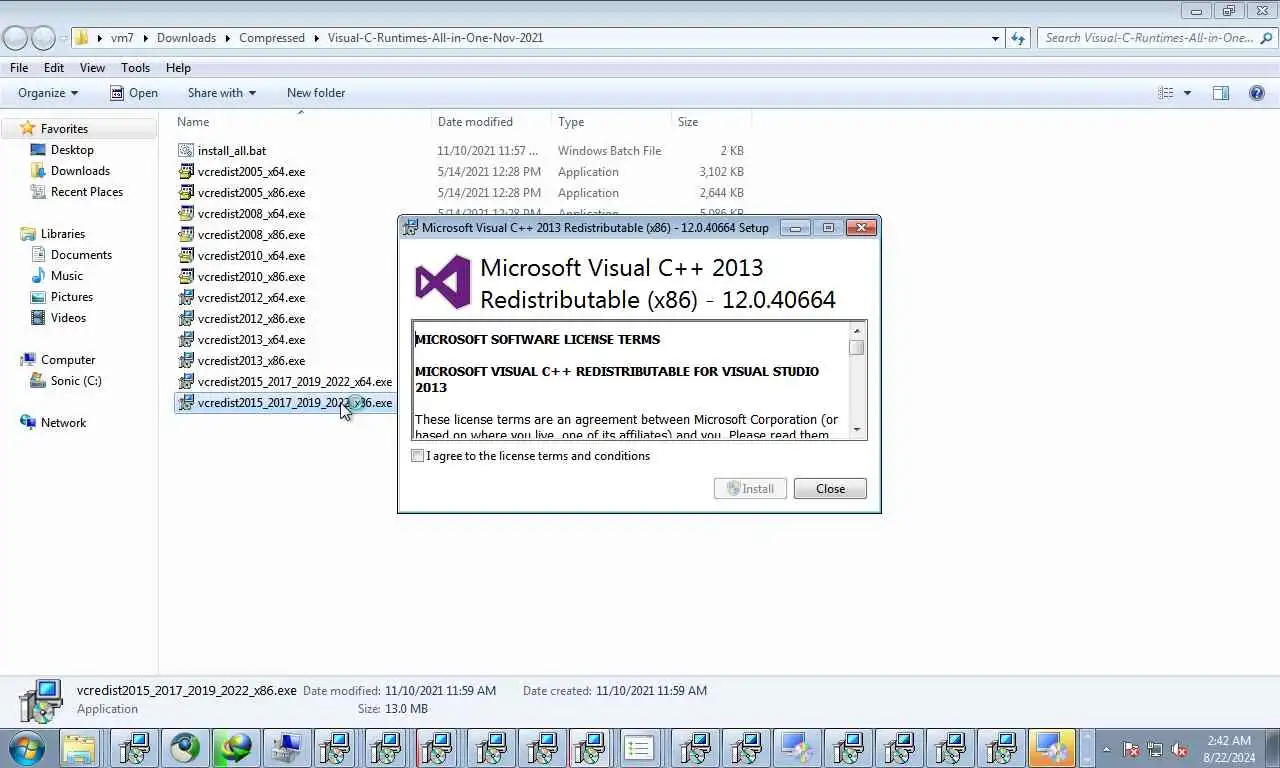Select vcredist2010_x64.exe in the file list
The width and height of the screenshot is (1280, 768).
251,256
